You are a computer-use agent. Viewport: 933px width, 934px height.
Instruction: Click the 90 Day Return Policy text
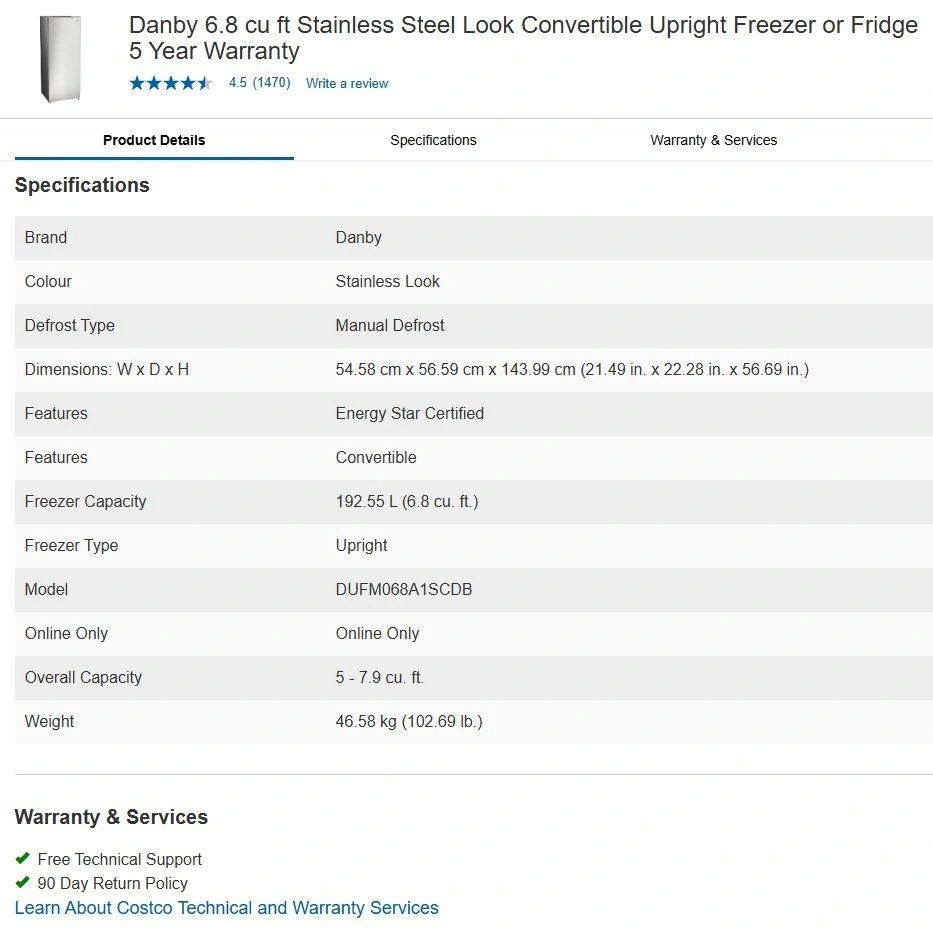pyautogui.click(x=113, y=883)
